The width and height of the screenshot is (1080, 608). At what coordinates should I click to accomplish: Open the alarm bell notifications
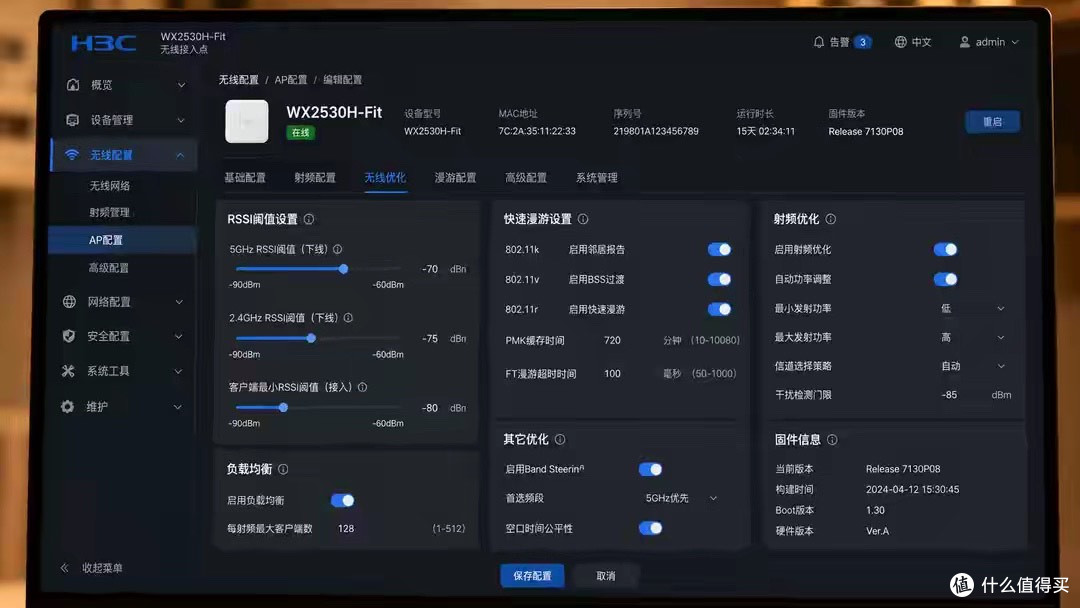coord(818,42)
